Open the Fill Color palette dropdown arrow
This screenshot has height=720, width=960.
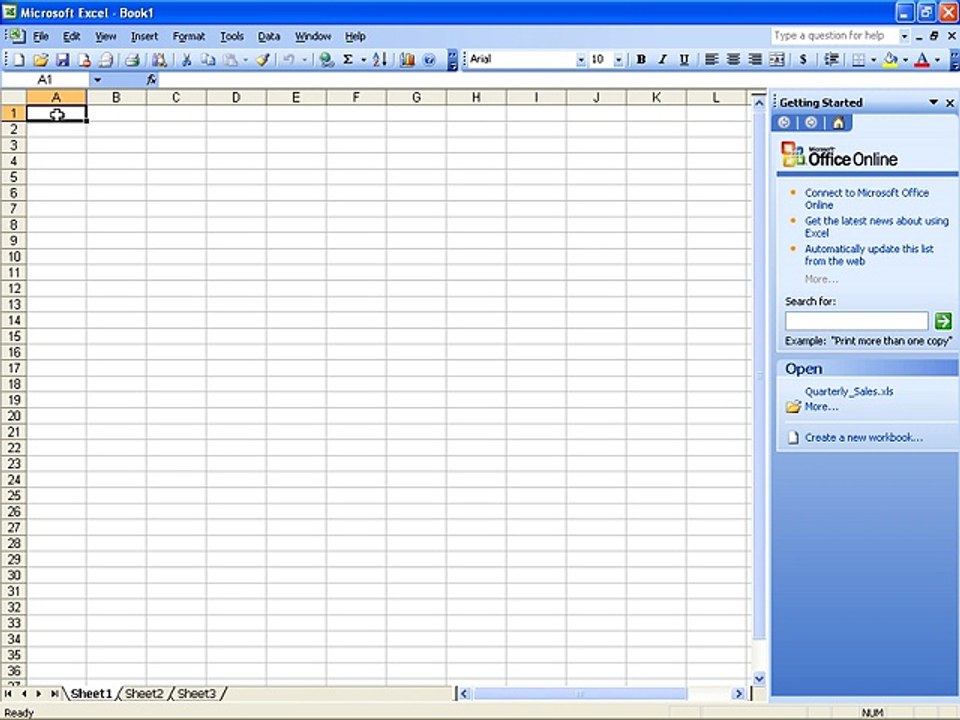click(906, 60)
